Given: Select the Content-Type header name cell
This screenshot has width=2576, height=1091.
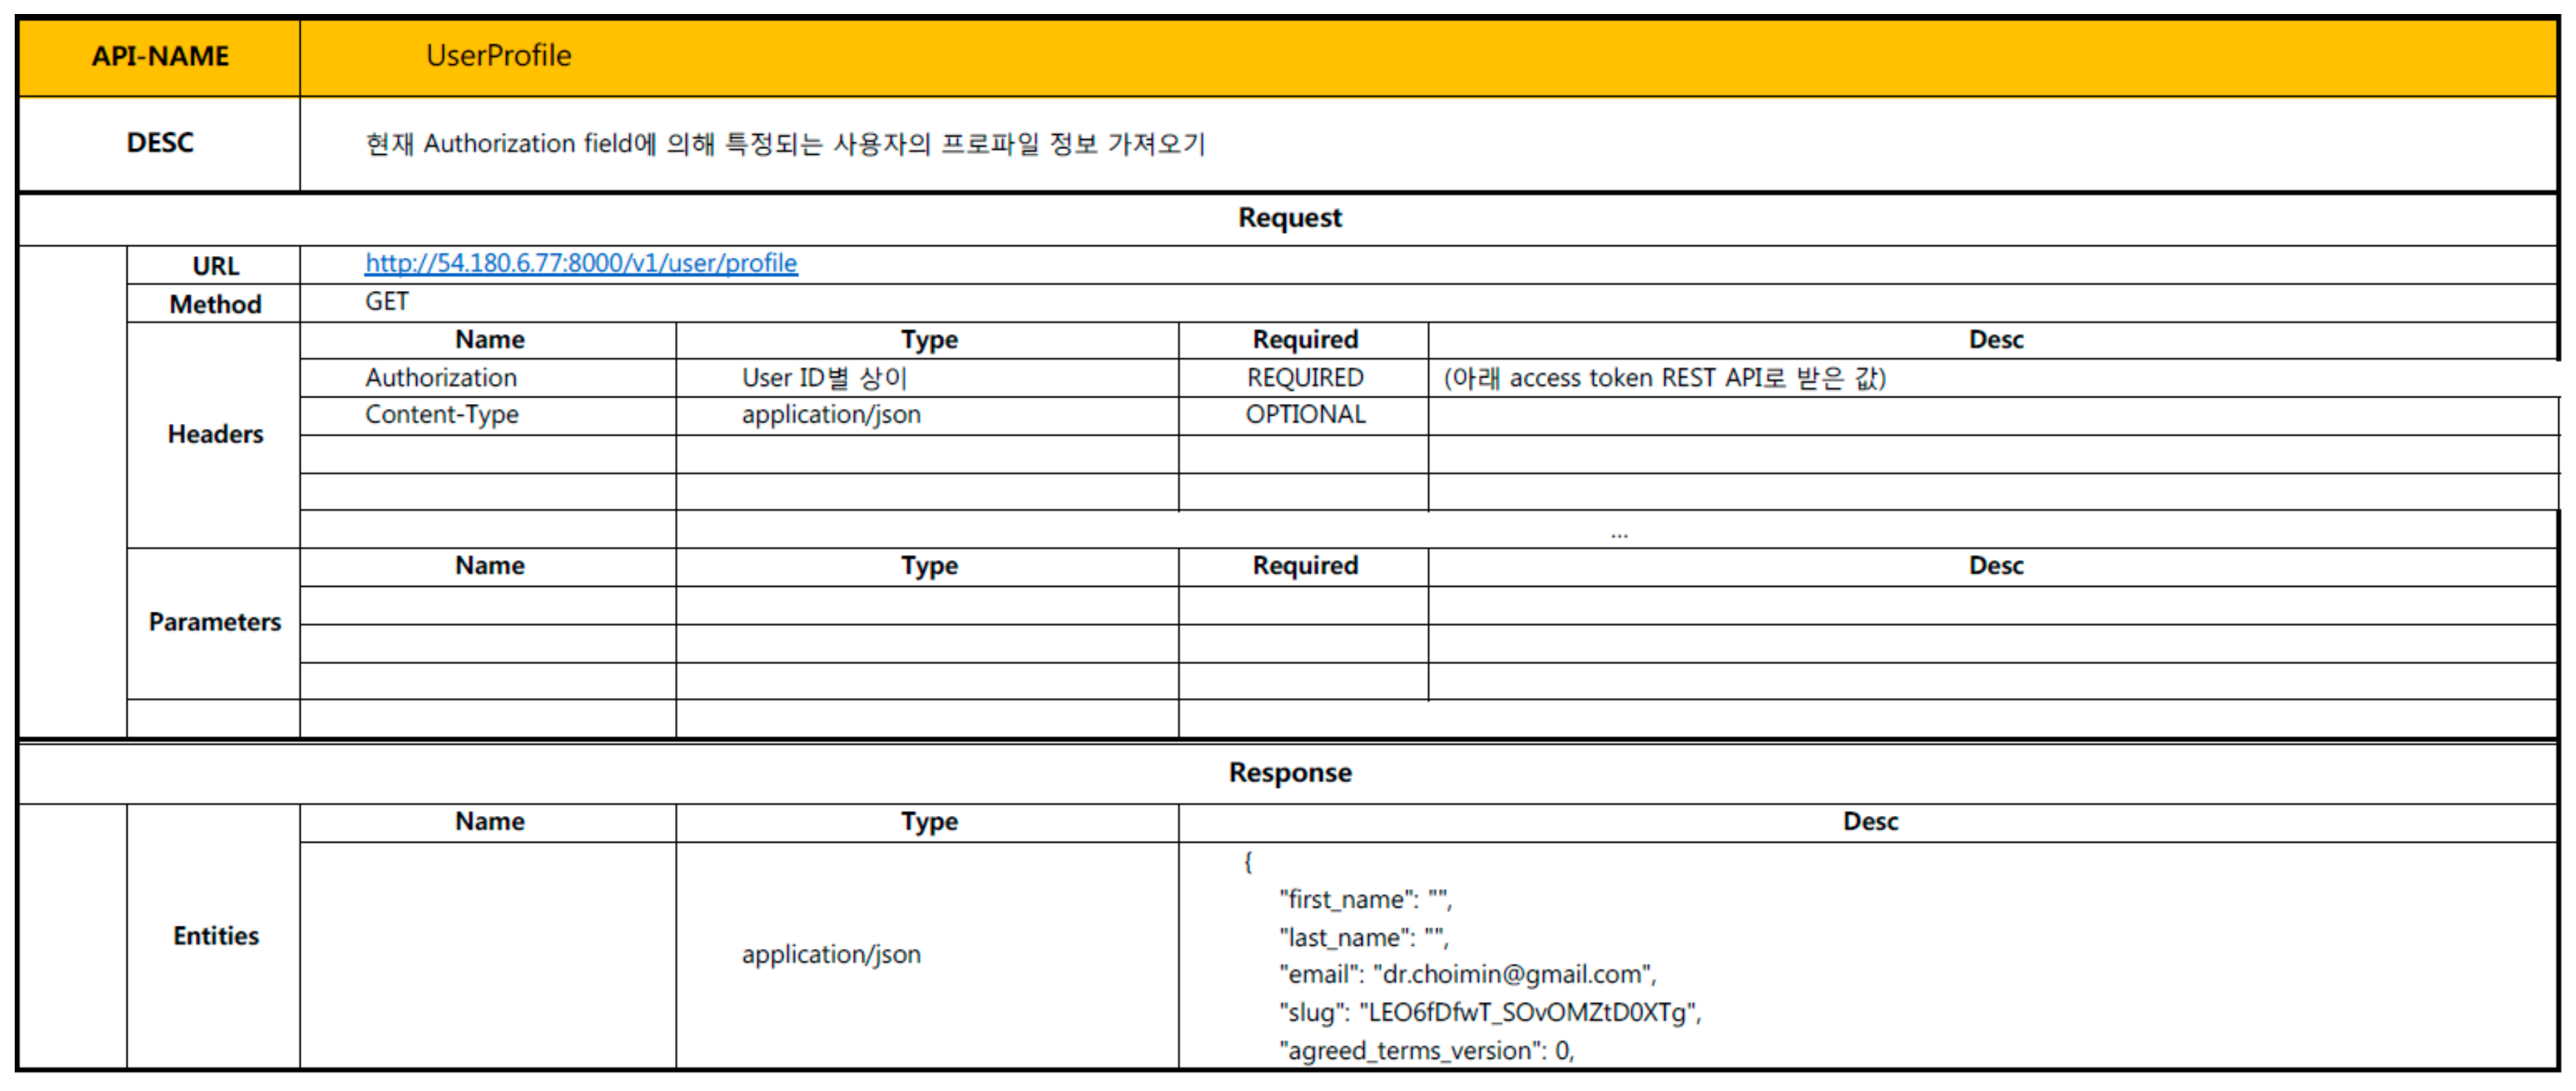Looking at the screenshot, I should click(x=441, y=415).
